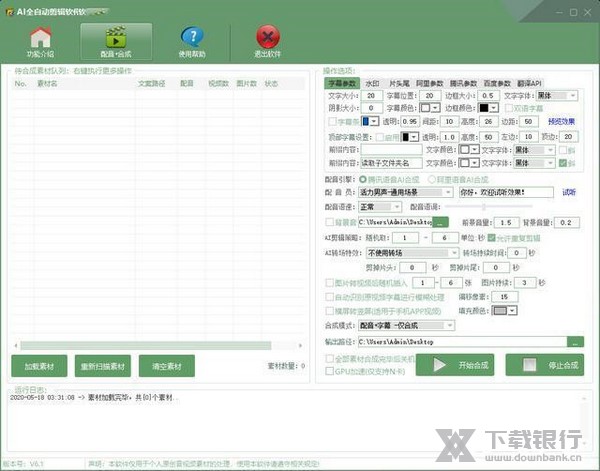
Task: Open the AI转场特效 transition dropdown
Action: click(412, 253)
